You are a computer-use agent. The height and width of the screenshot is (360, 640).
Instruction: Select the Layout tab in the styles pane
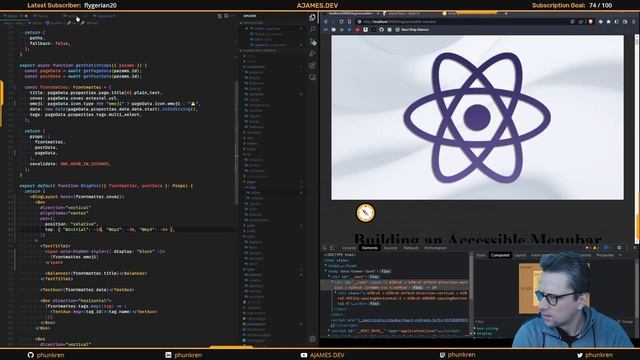pyautogui.click(x=520, y=255)
